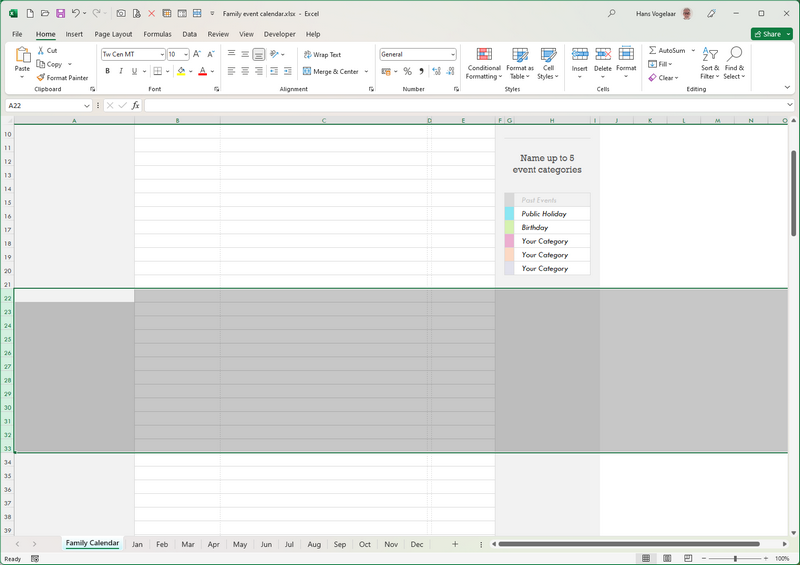Decrease font size

pos(211,54)
